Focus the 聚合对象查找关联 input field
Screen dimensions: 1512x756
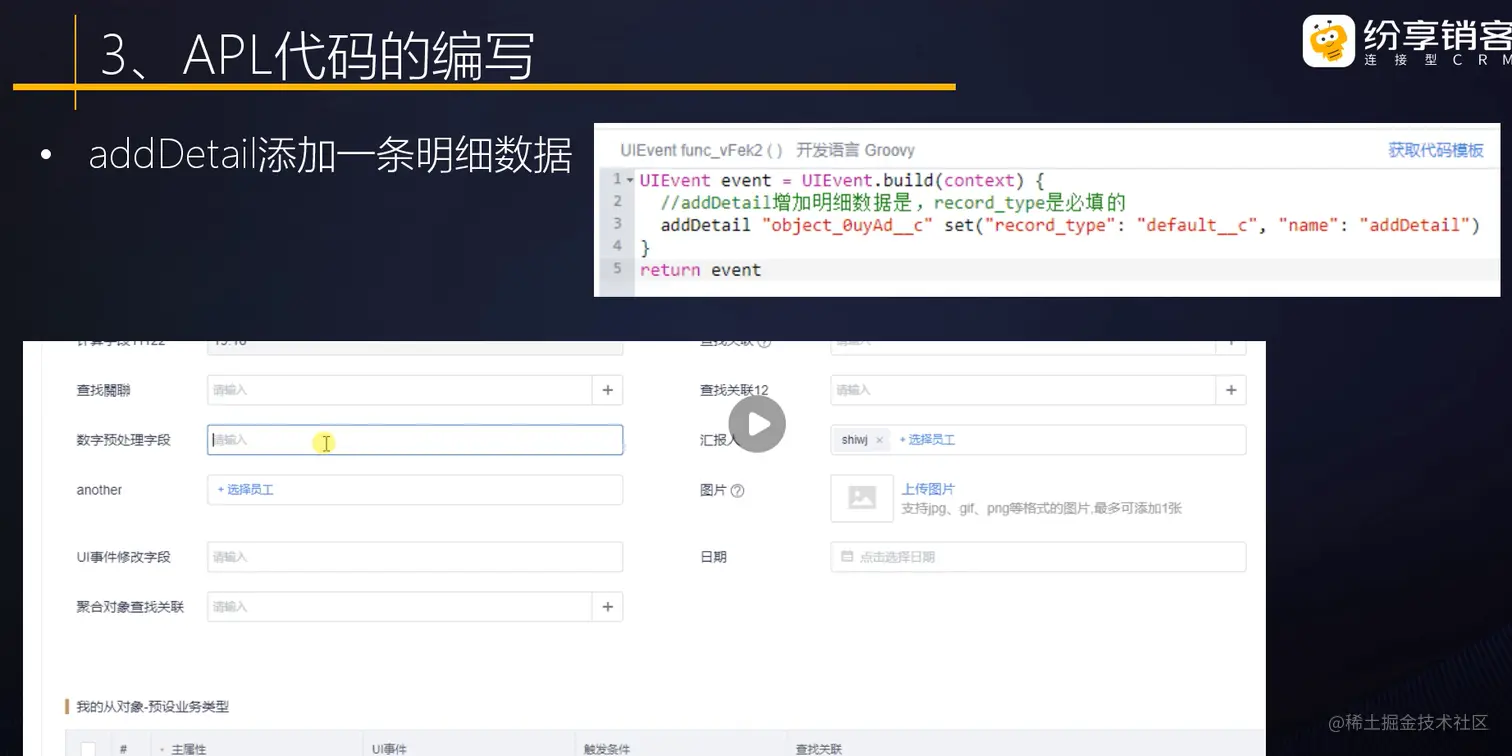tap(400, 607)
